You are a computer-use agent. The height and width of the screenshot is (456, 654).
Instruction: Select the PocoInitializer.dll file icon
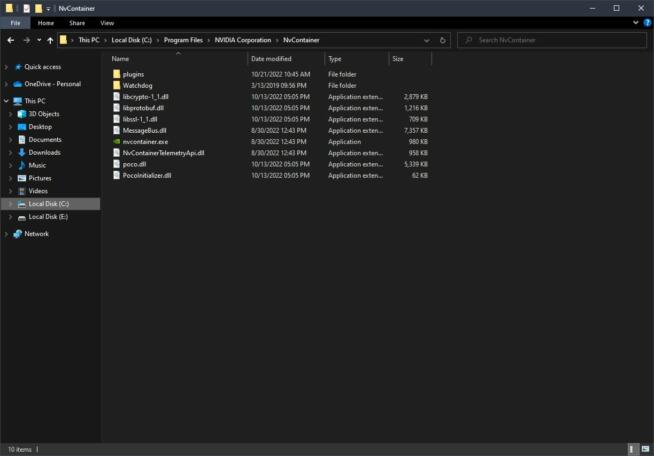pyautogui.click(x=116, y=175)
